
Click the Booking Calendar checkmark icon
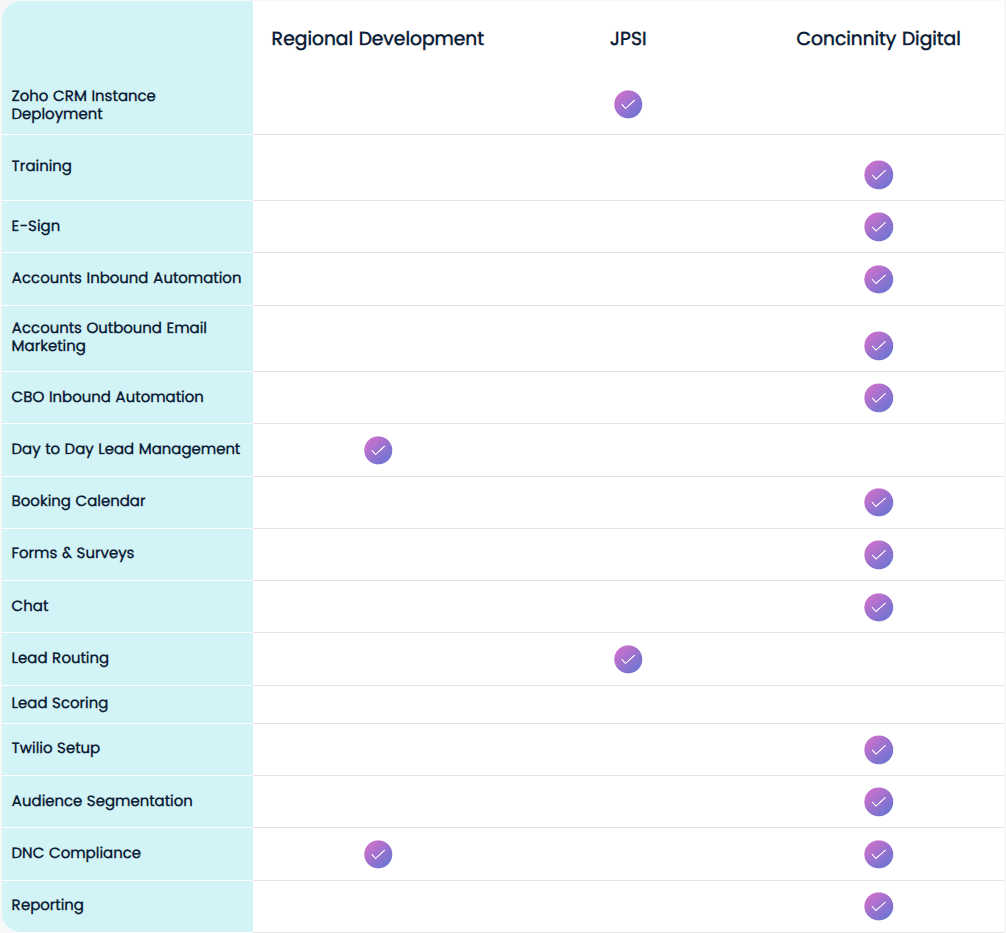(878, 502)
